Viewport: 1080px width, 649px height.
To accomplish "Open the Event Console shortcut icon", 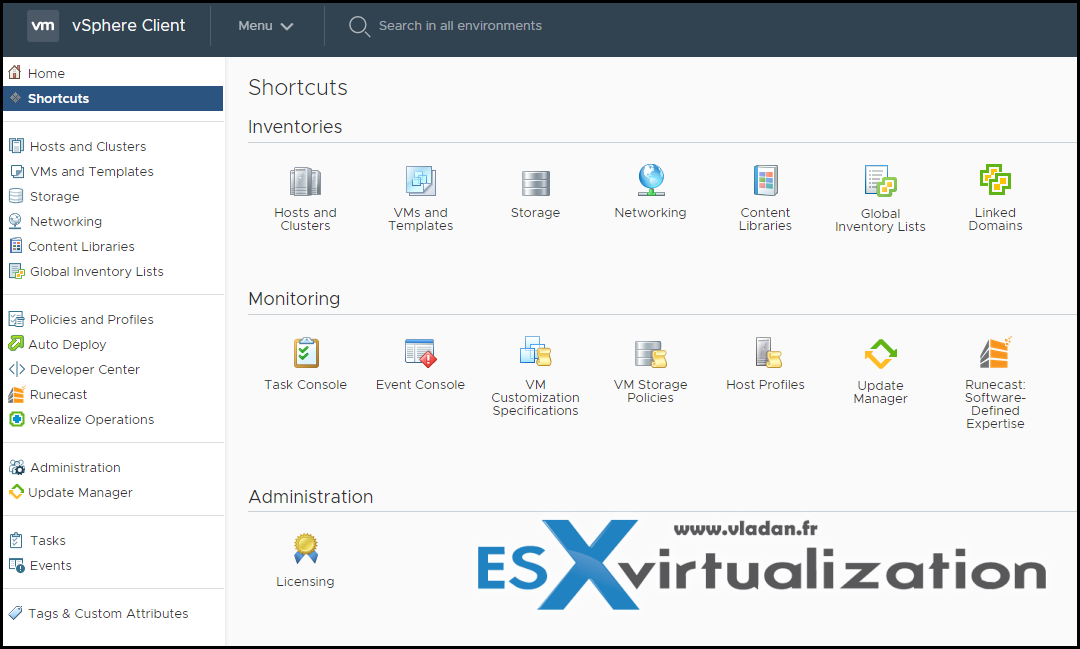I will click(420, 353).
